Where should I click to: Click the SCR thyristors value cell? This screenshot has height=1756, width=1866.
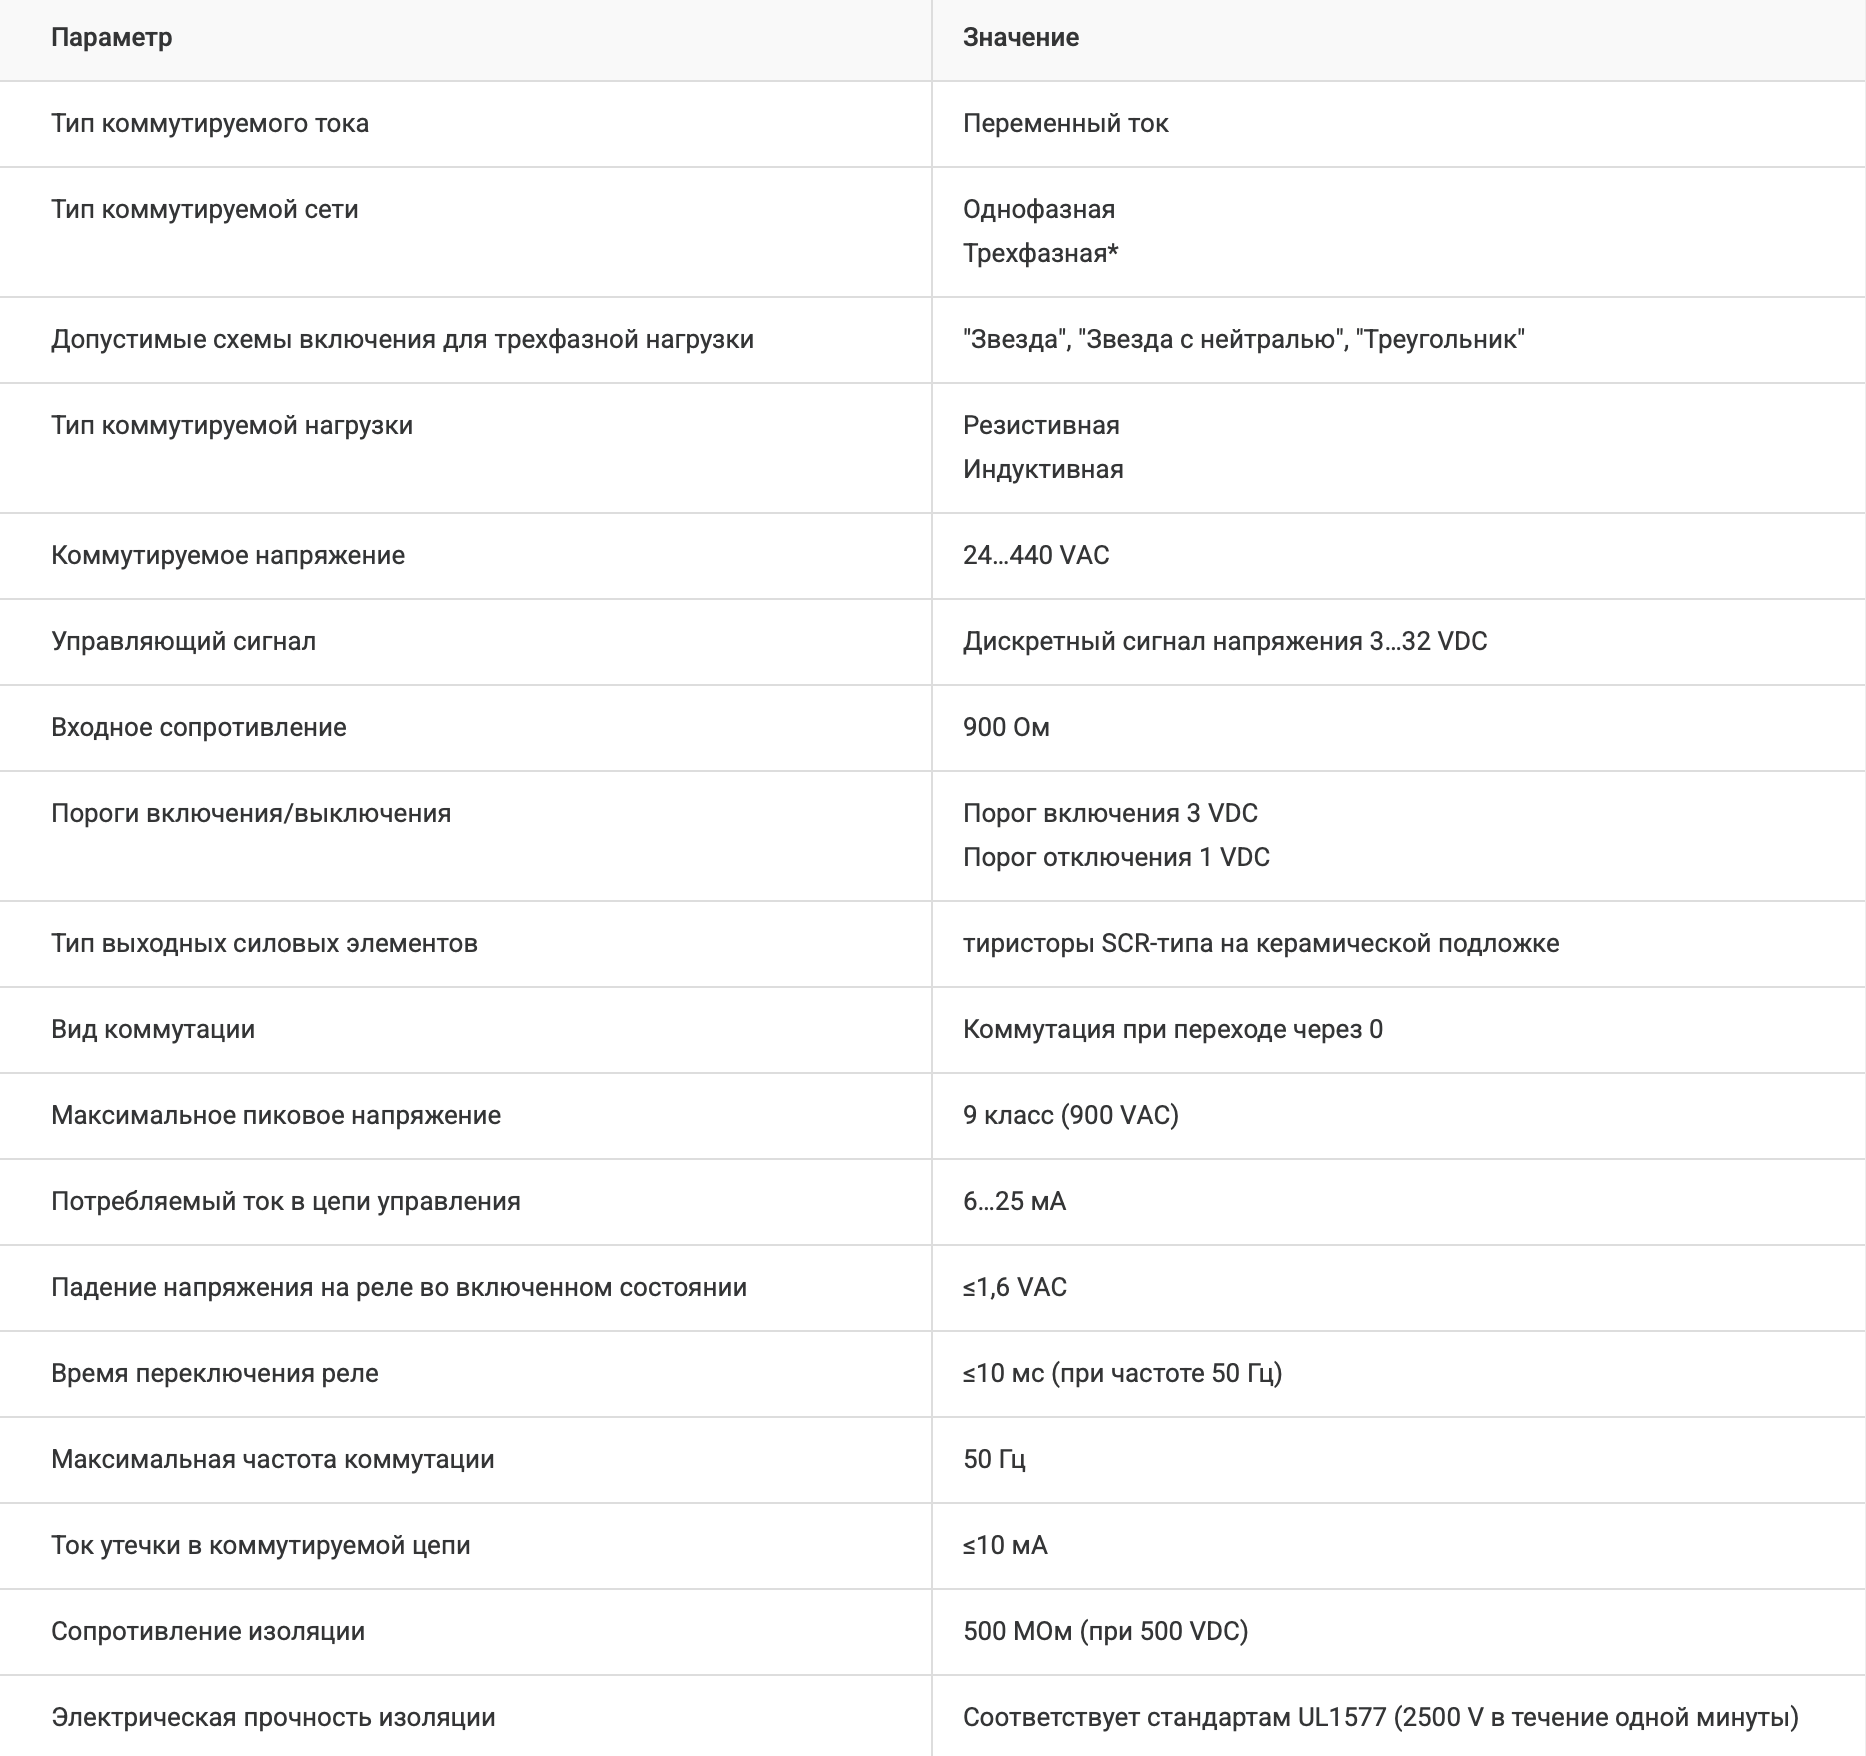point(1260,944)
